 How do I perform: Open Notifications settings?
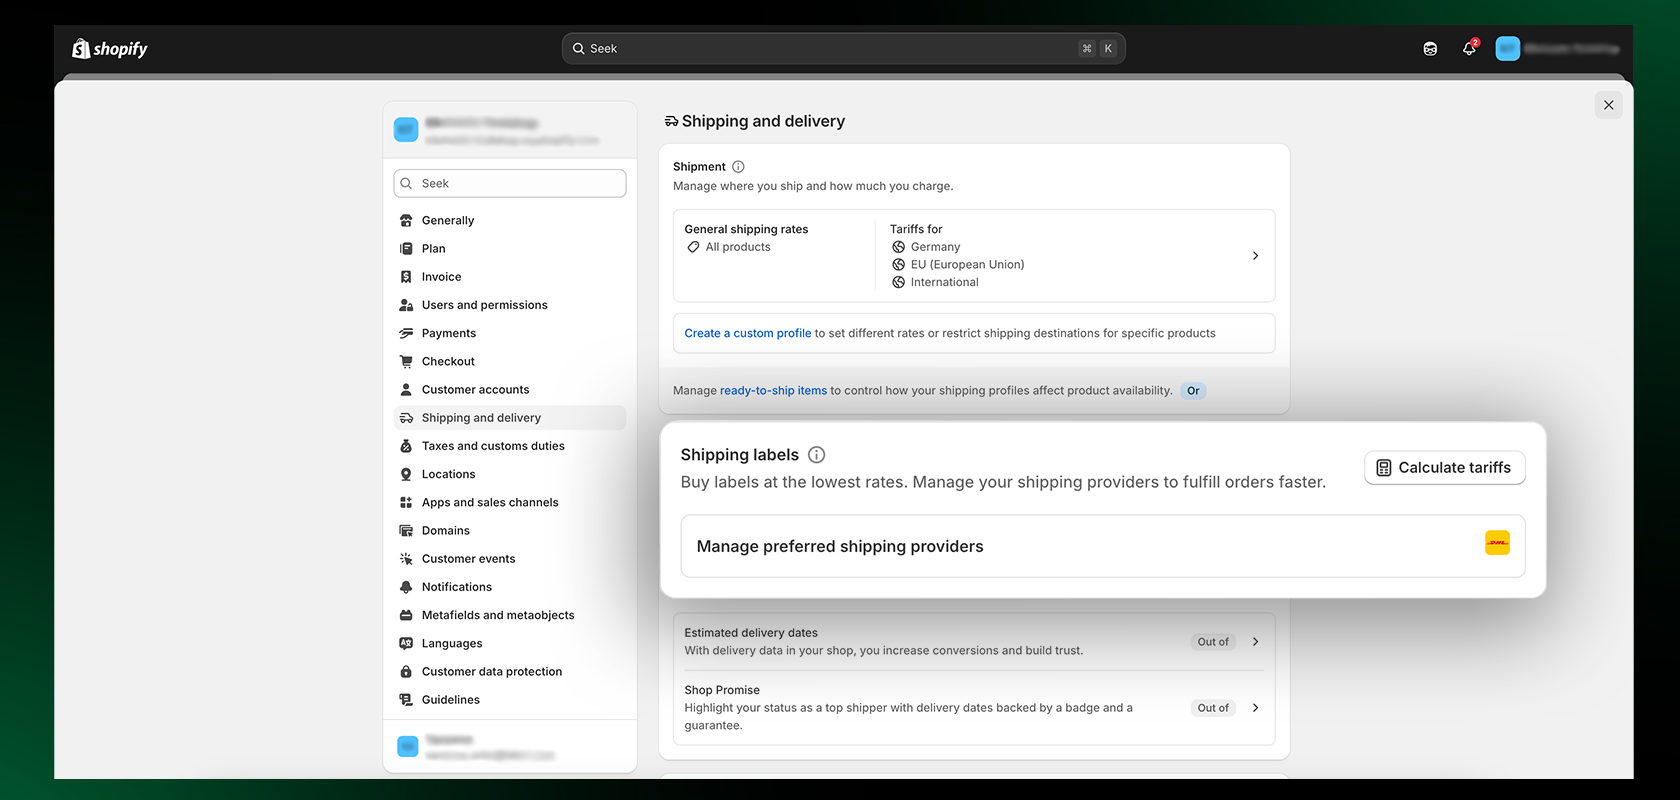pos(510,587)
